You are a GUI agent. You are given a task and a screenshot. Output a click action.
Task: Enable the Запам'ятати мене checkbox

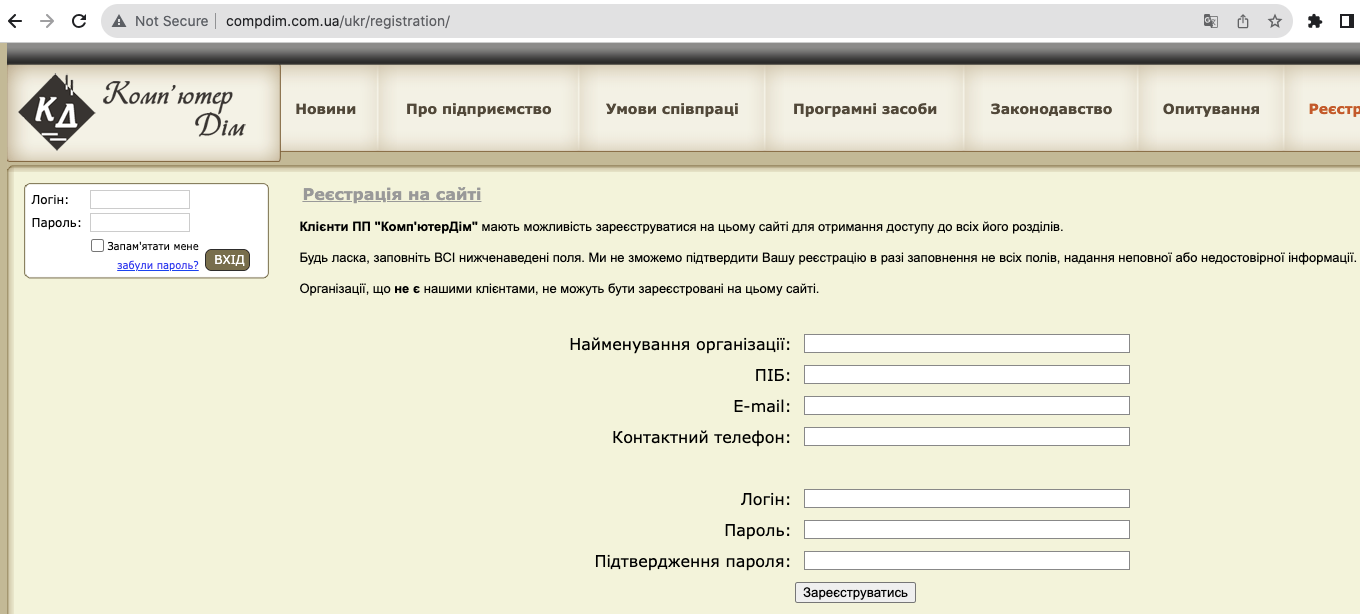[x=98, y=245]
